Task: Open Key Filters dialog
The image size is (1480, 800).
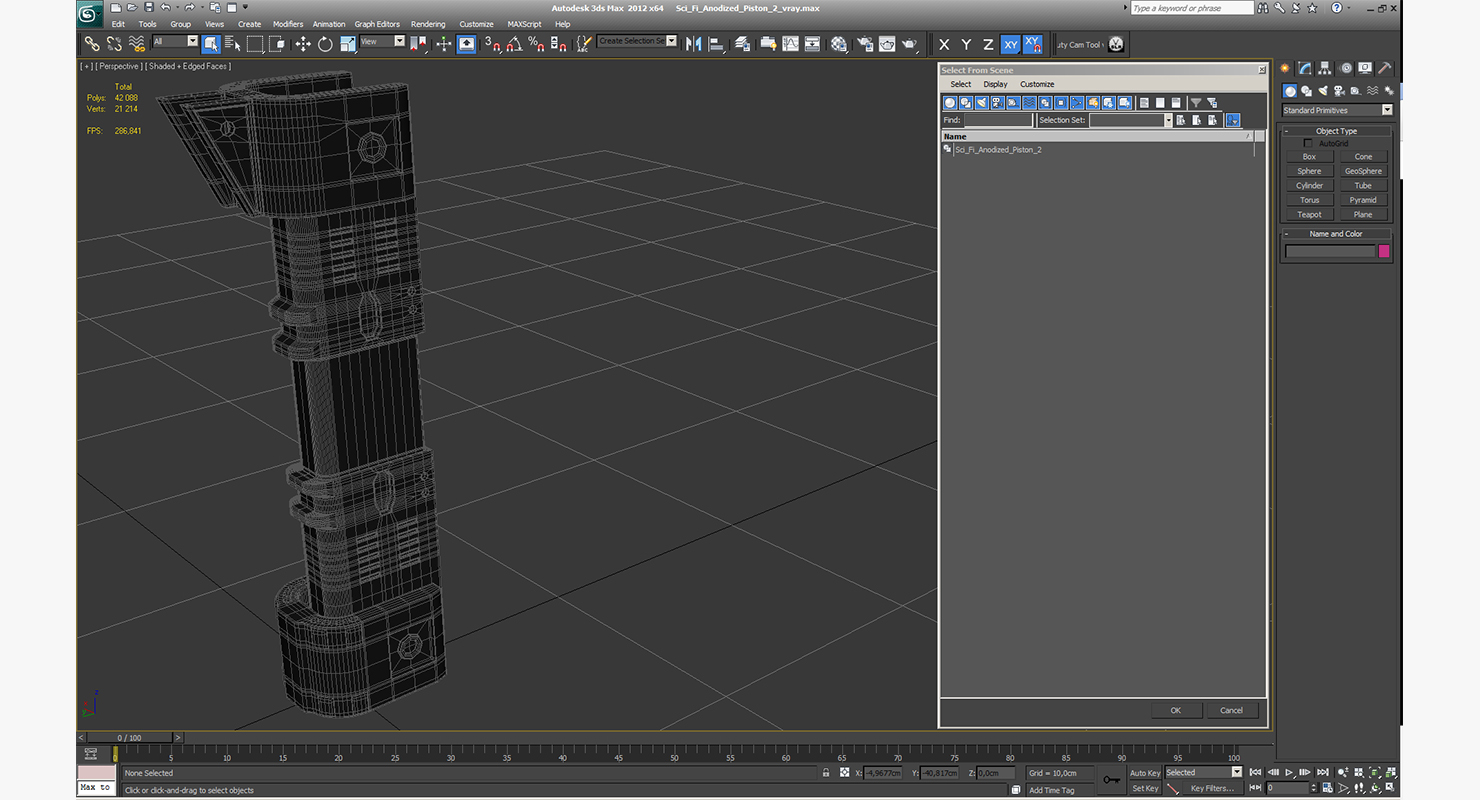Action: (x=1212, y=788)
